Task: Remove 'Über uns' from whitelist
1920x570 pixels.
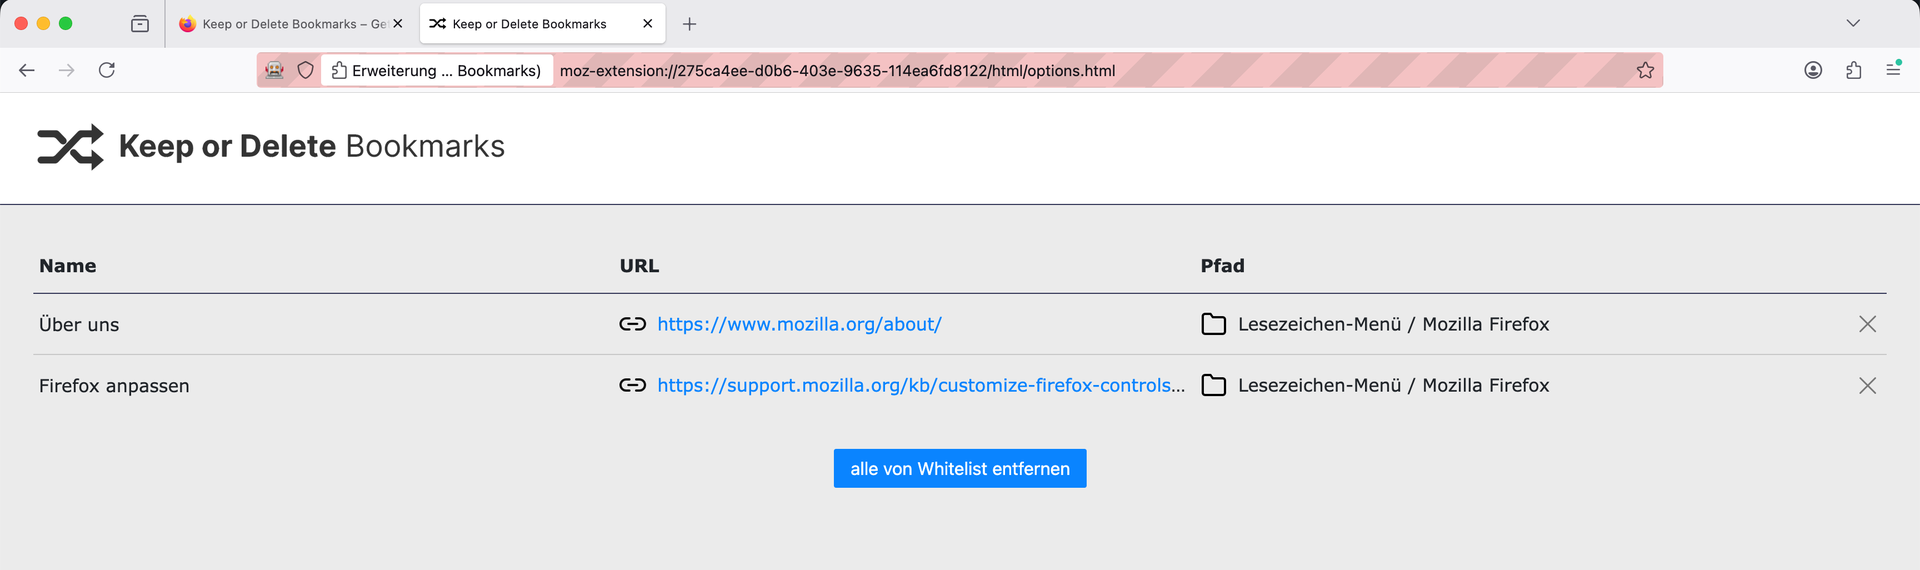Action: pos(1867,324)
